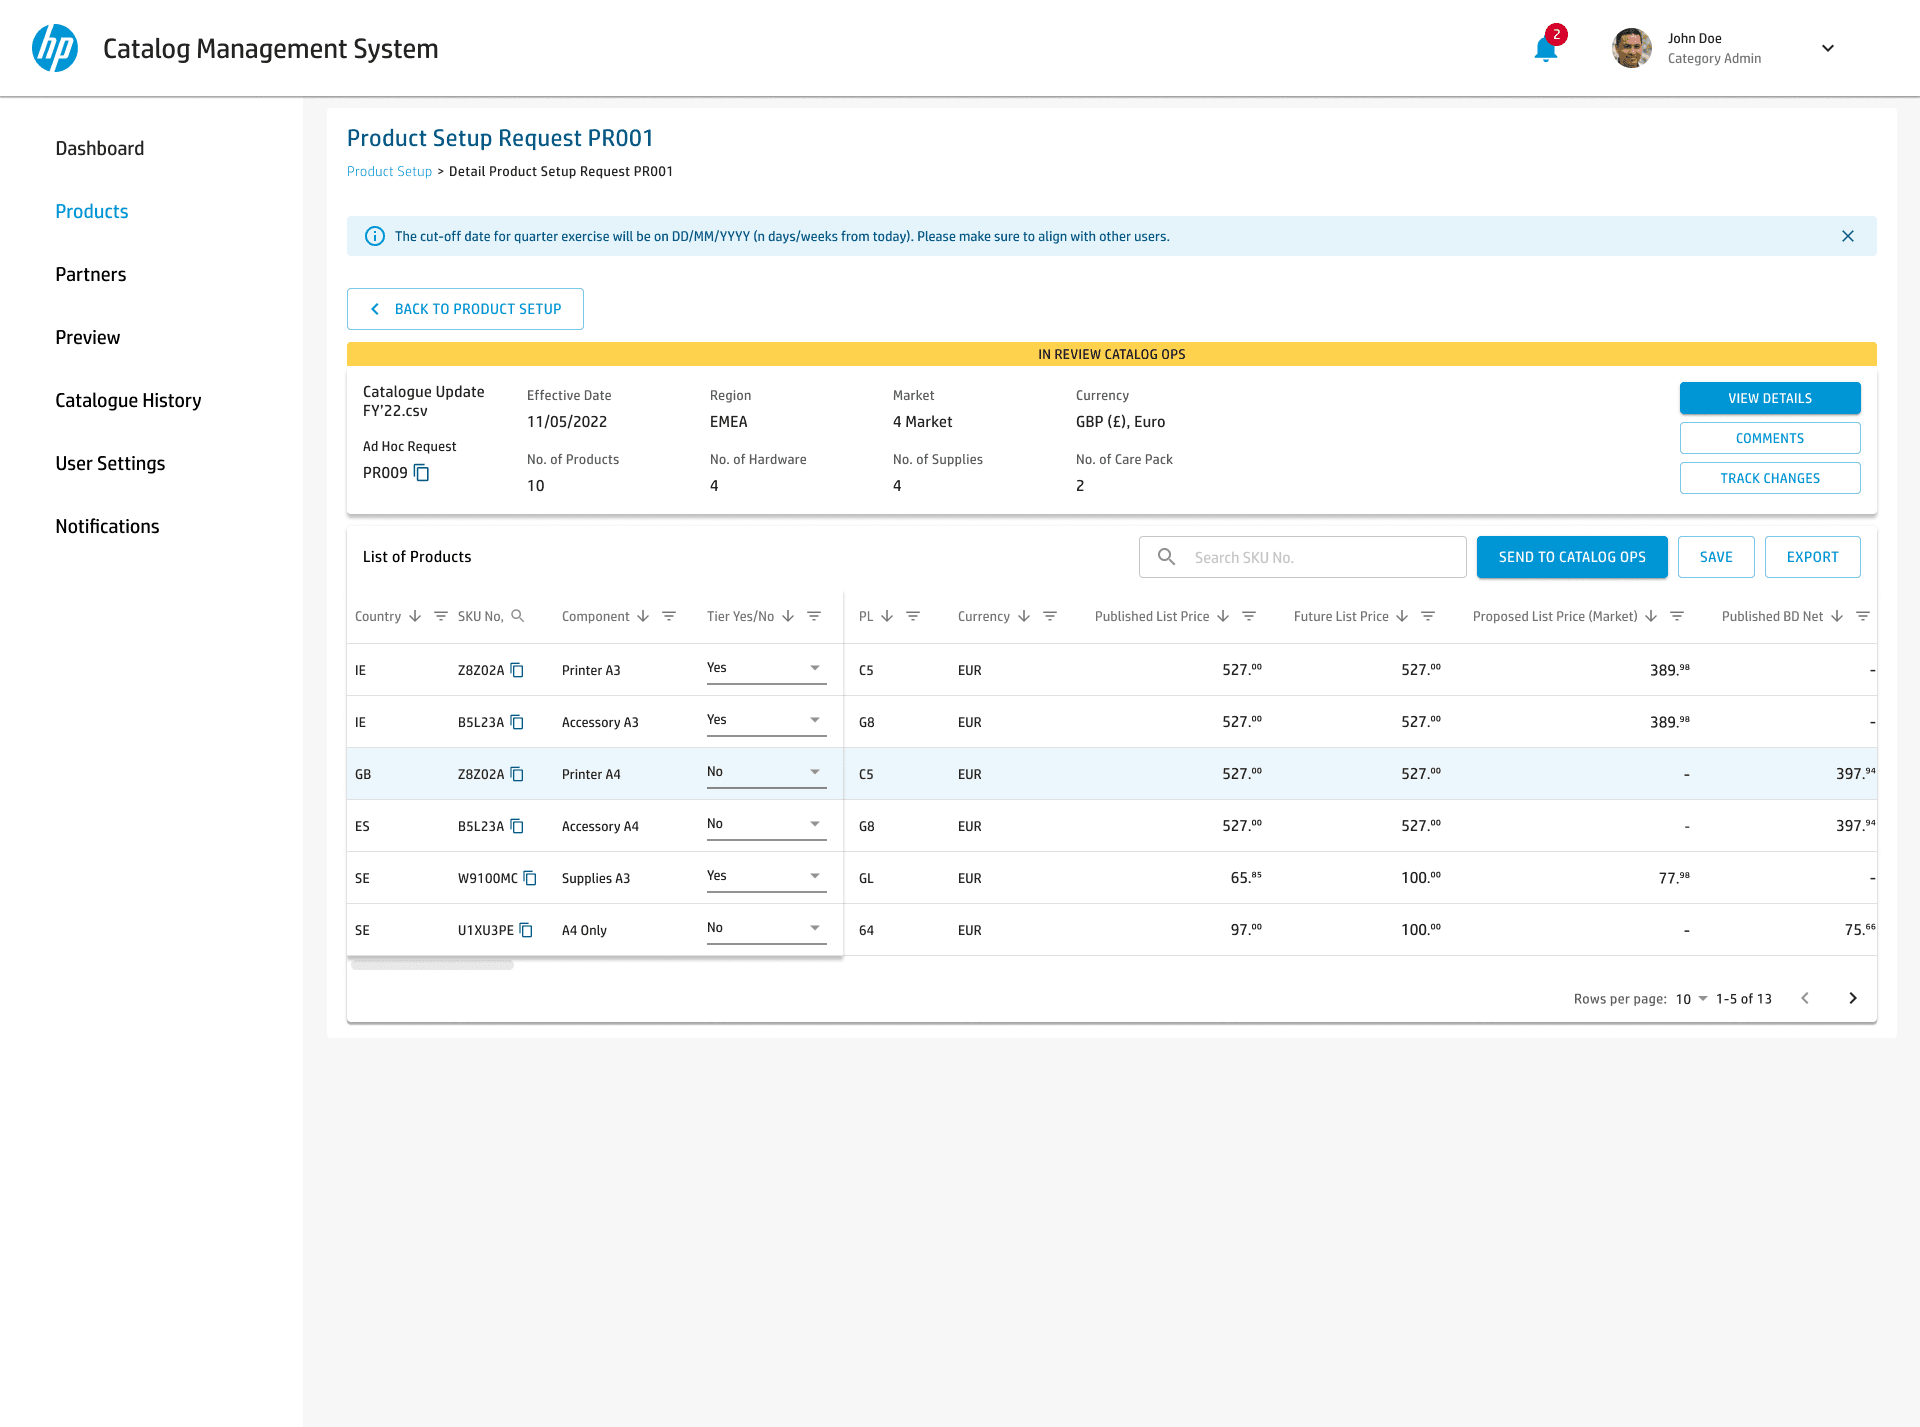Follow the Product Setup breadcrumb link
This screenshot has width=1920, height=1427.
389,171
